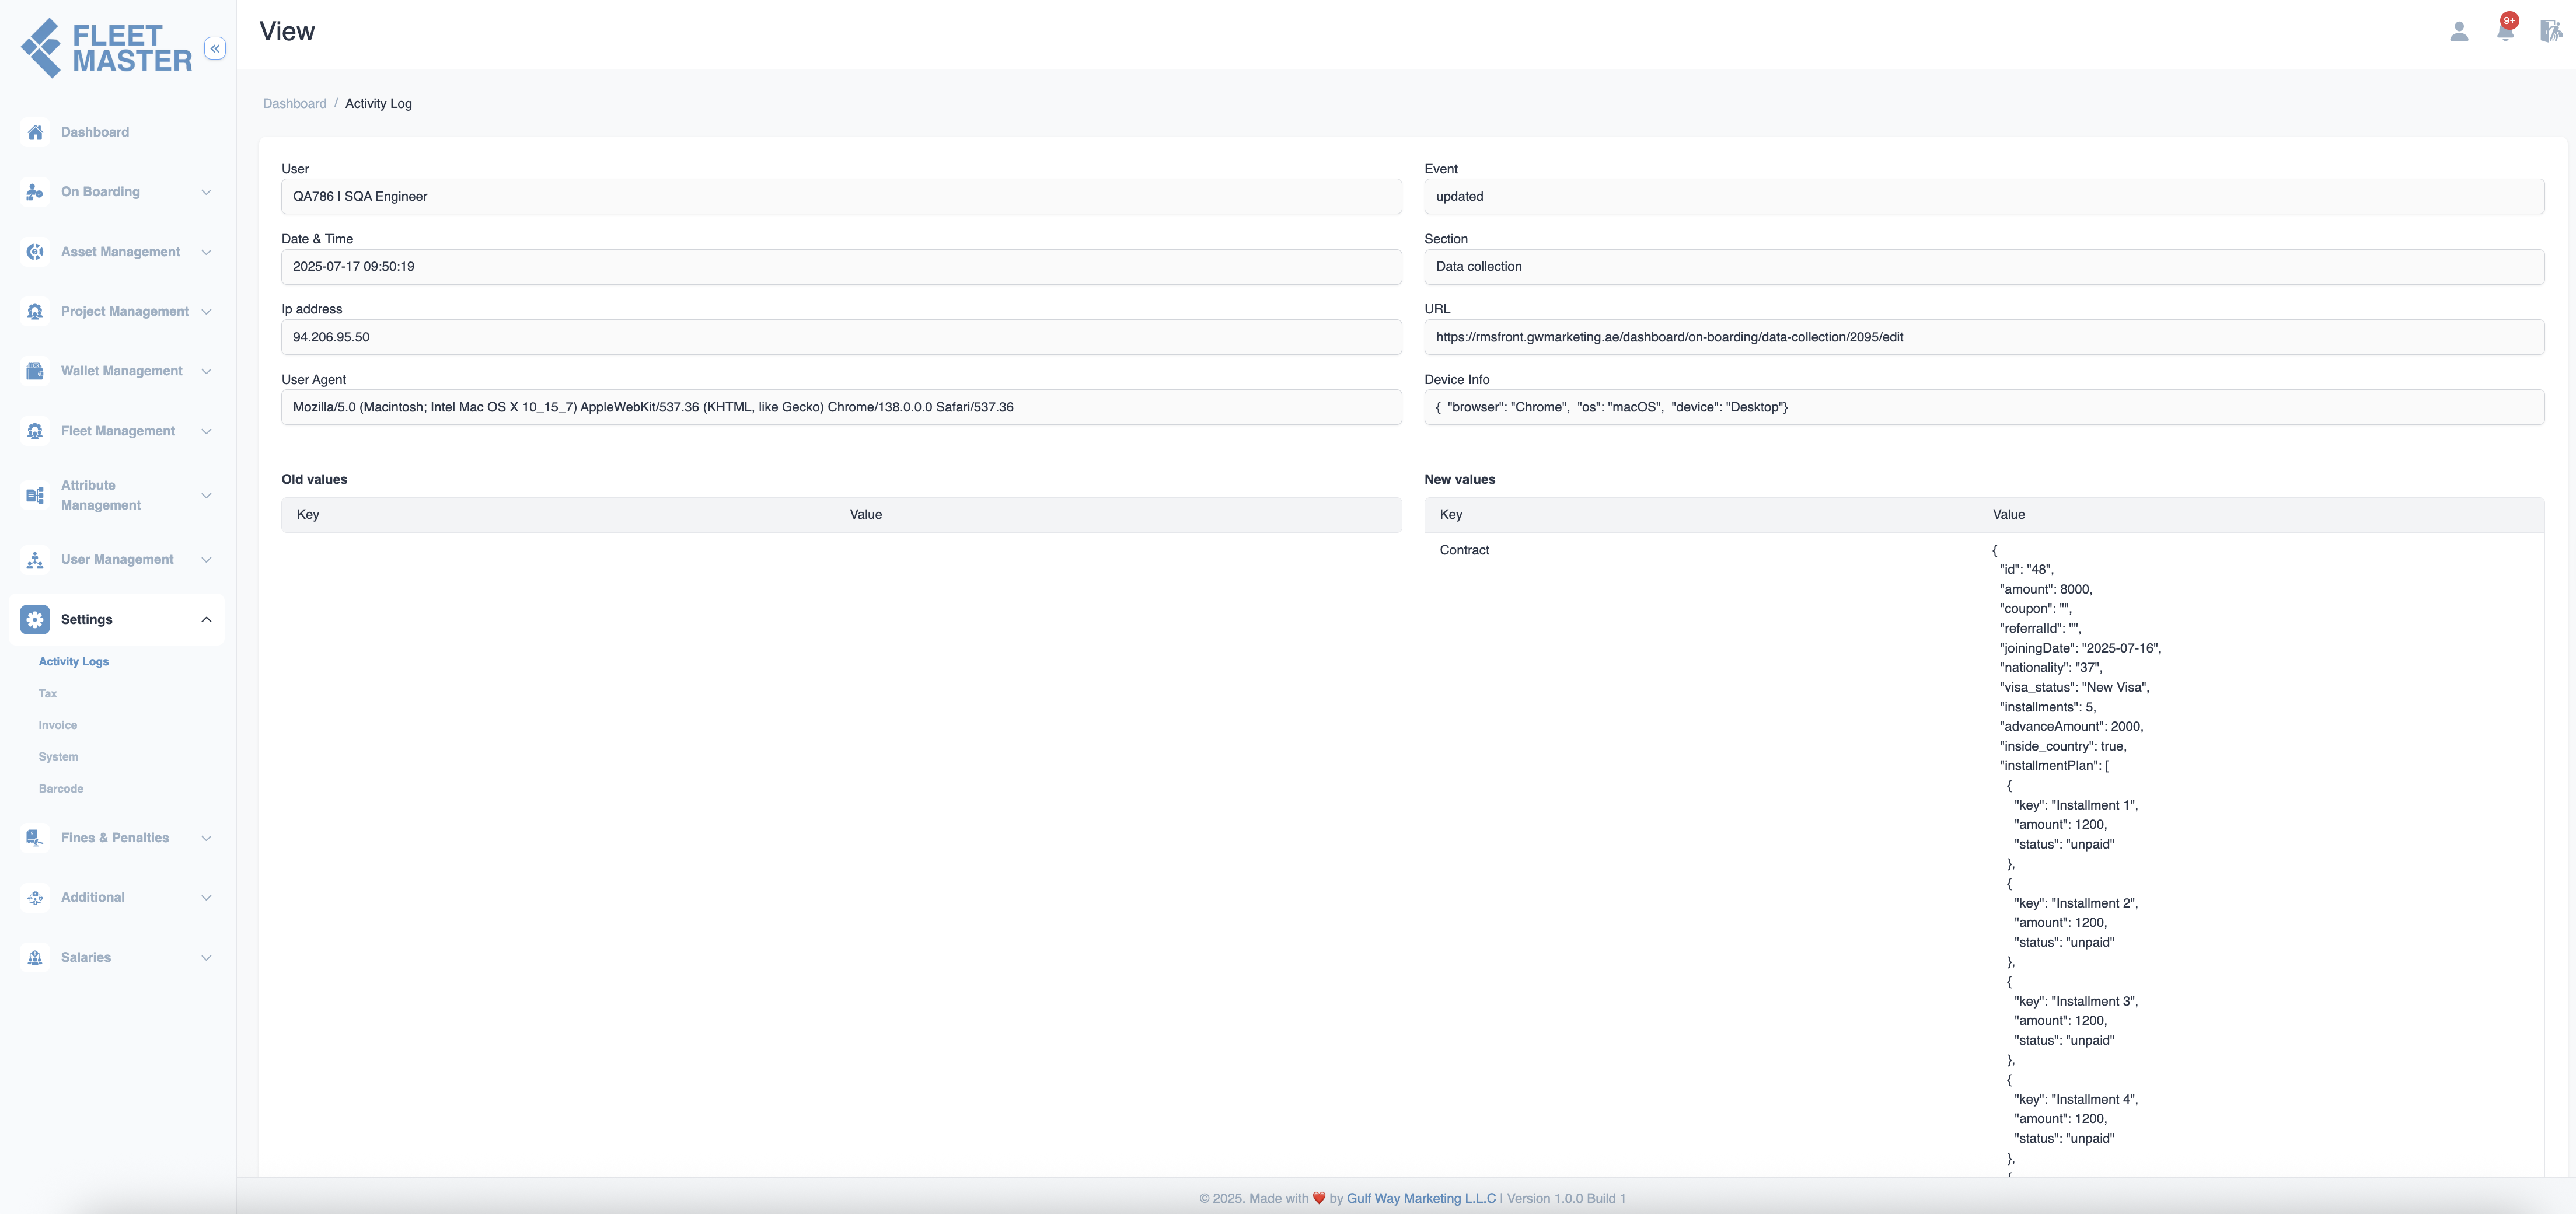This screenshot has height=1214, width=2576.
Task: Expand the User Management menu chevron
Action: click(206, 559)
